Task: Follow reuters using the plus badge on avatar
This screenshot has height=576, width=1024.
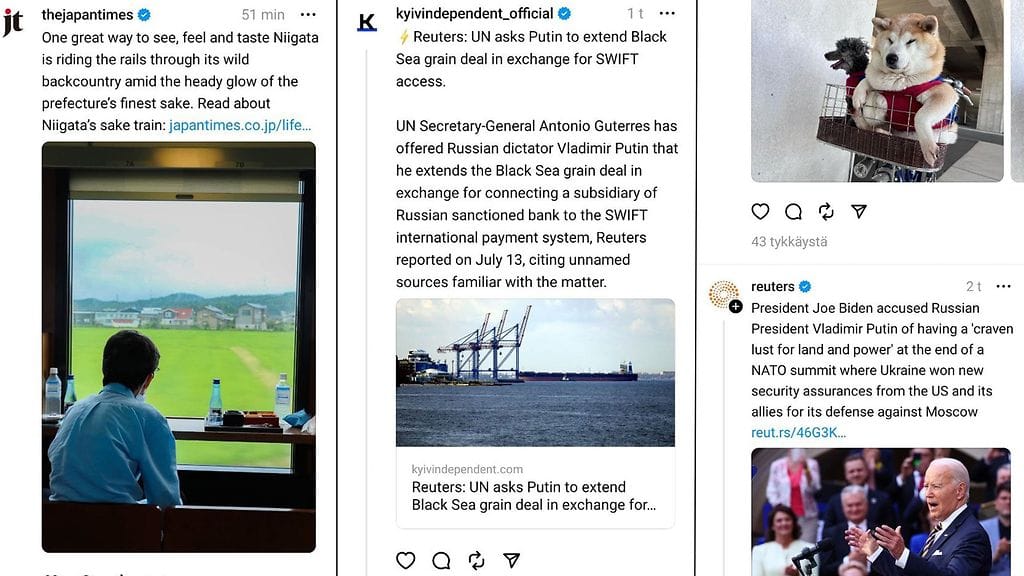Action: [x=736, y=306]
